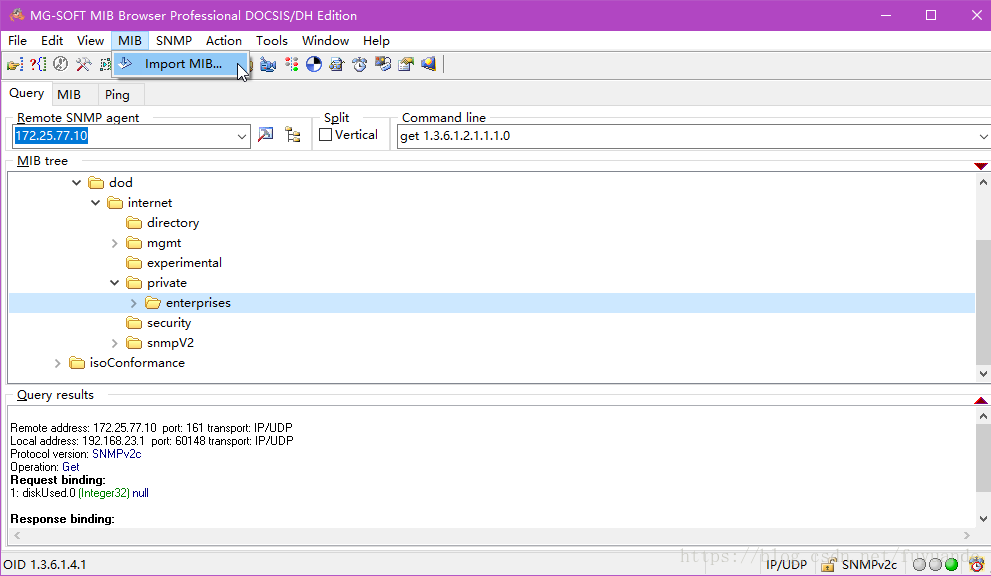Collapse the dod tree node
The width and height of the screenshot is (991, 576).
[x=76, y=183]
